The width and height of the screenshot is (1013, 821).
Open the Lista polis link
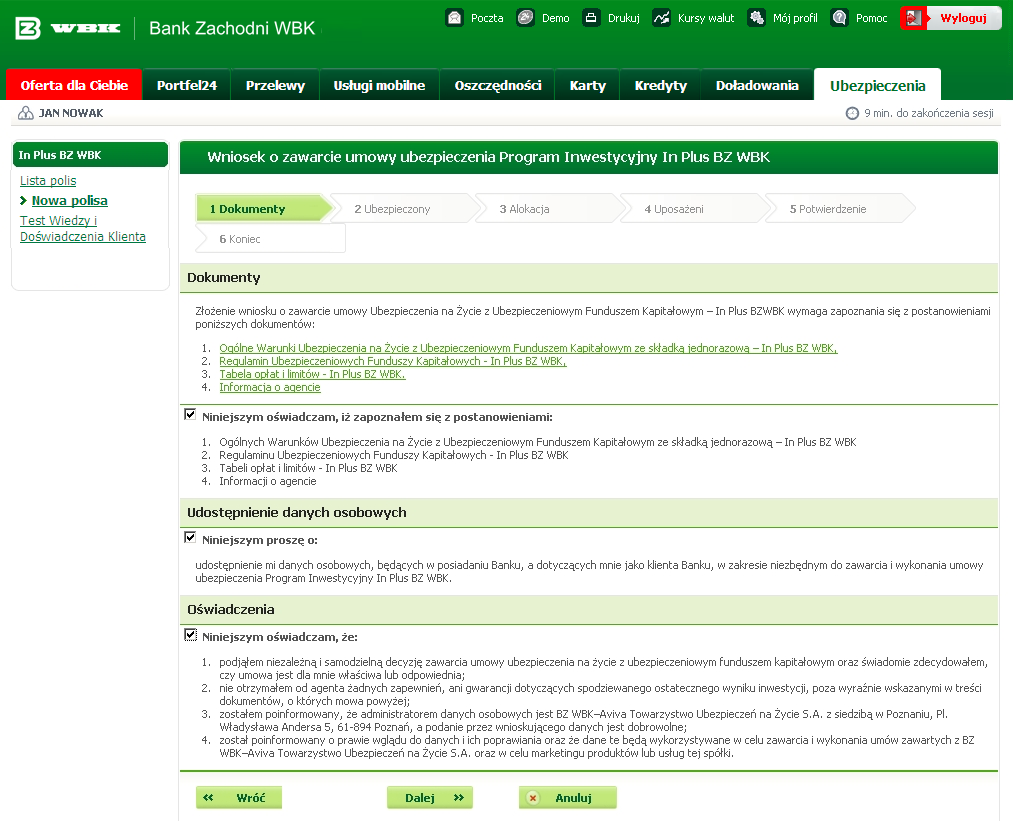(48, 181)
